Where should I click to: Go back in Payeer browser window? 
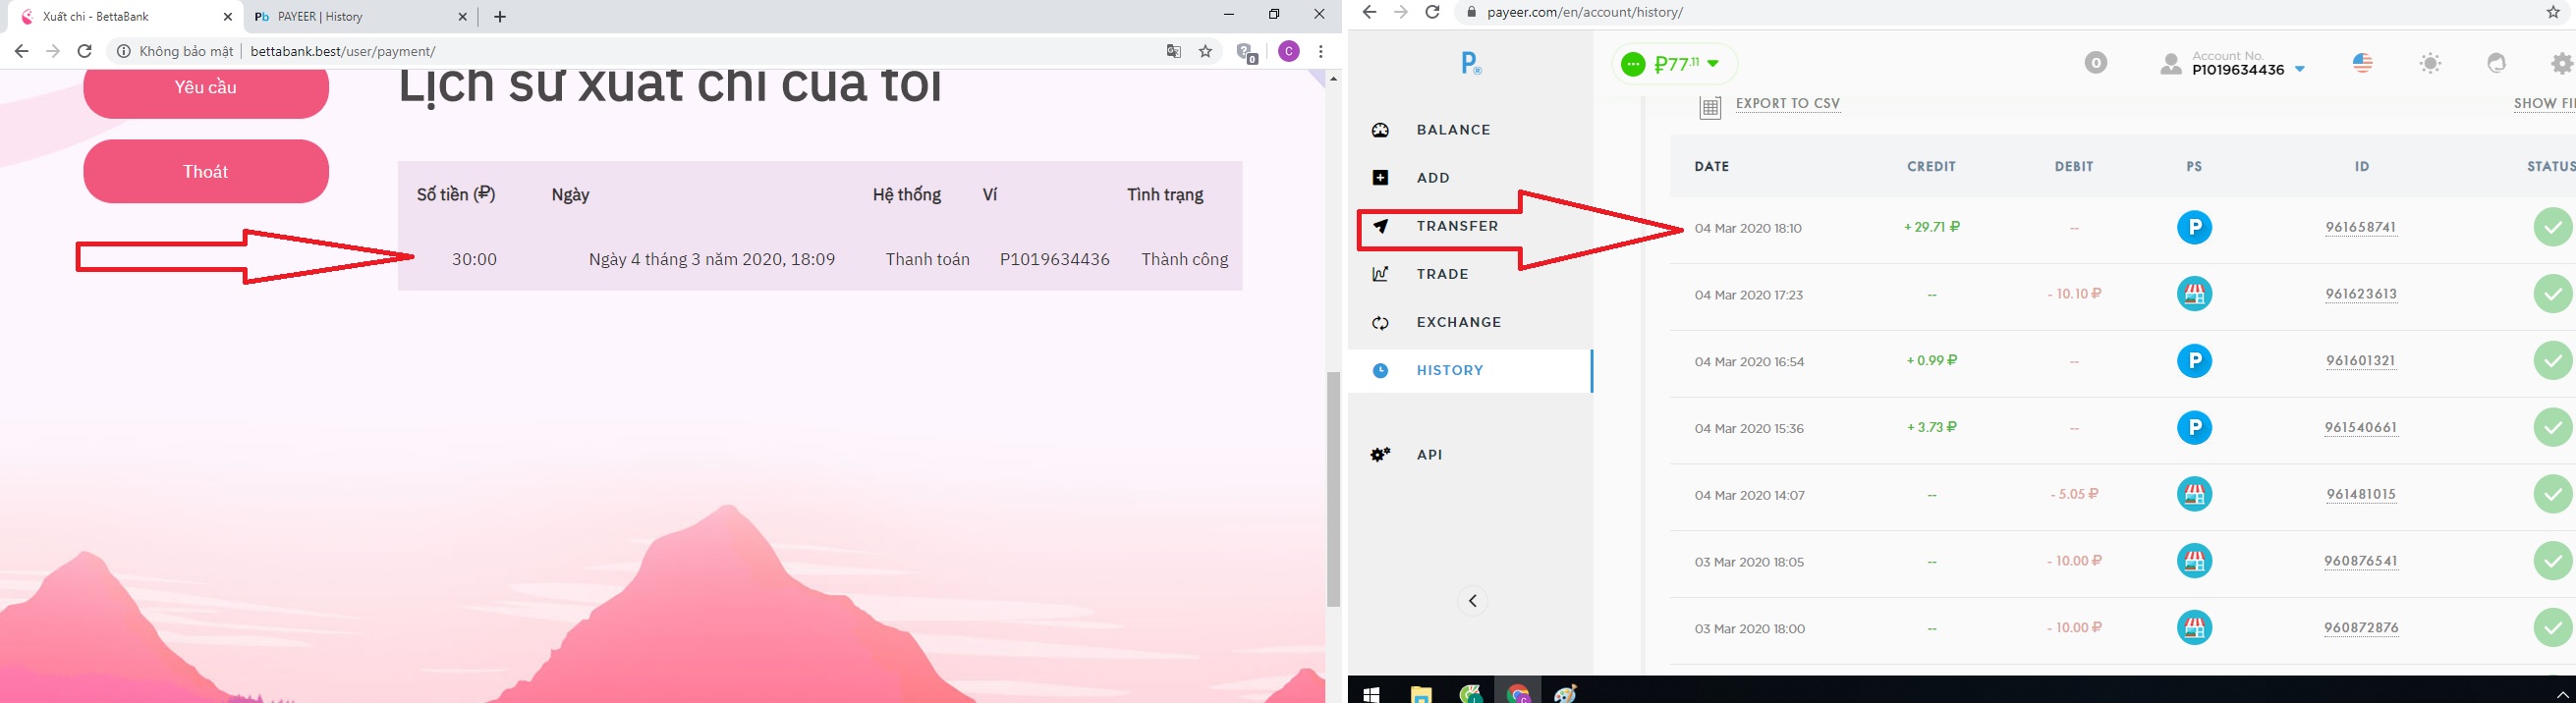[1369, 12]
